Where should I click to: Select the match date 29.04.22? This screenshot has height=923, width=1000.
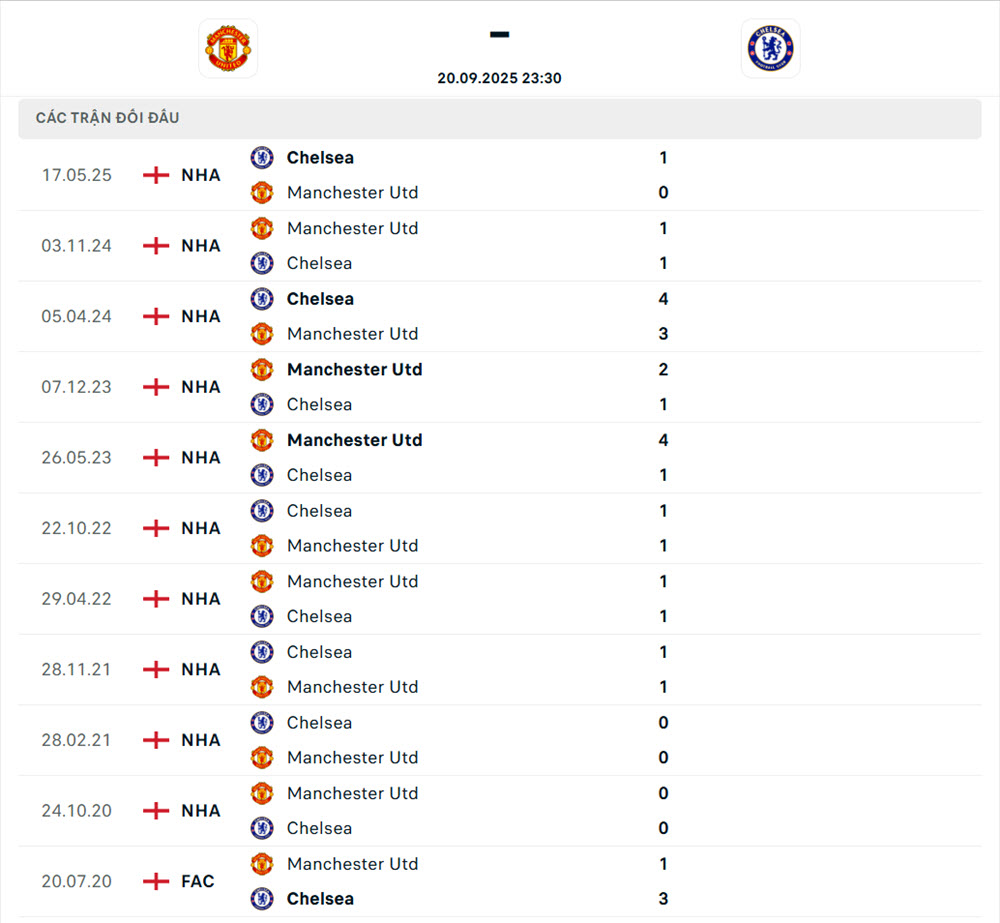pos(76,598)
